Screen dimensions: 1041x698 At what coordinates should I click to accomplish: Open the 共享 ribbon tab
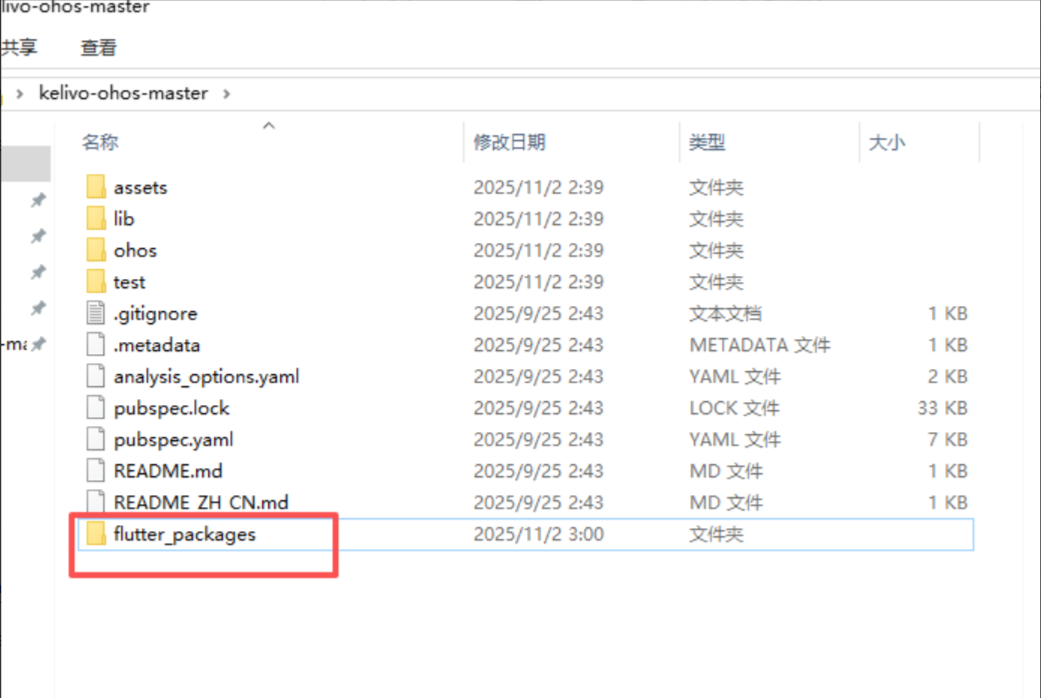(18, 47)
